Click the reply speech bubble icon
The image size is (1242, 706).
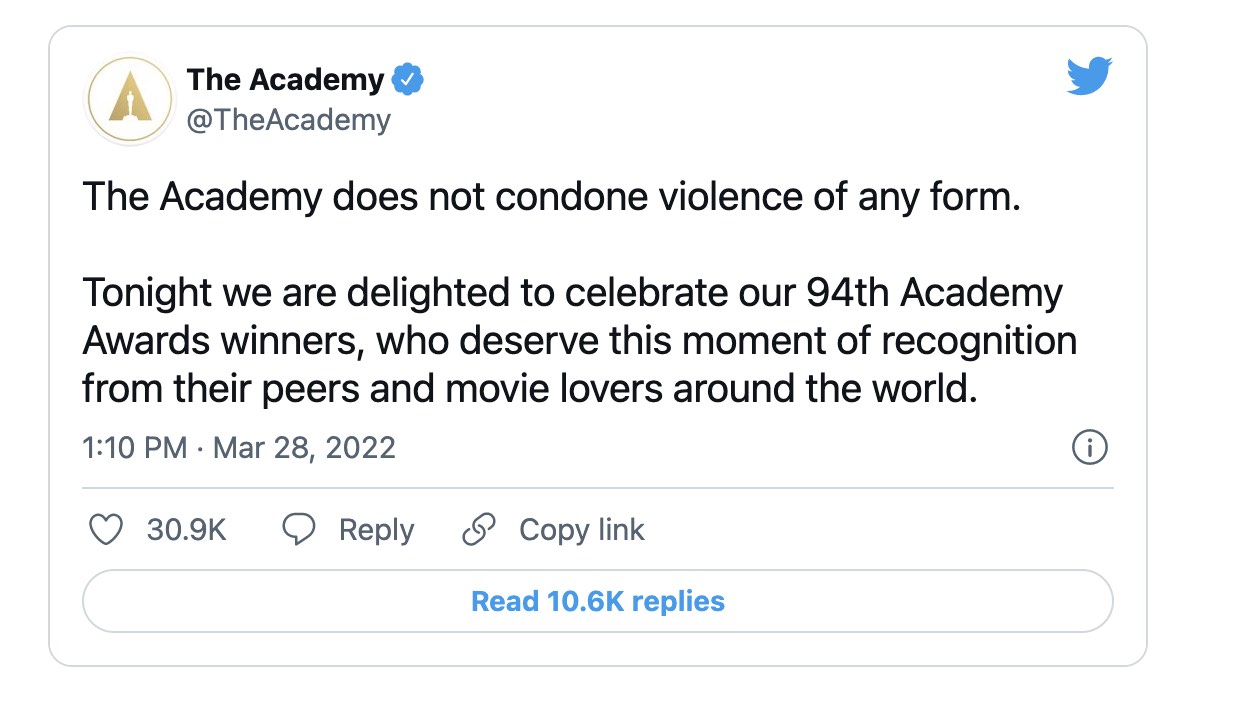tap(299, 530)
